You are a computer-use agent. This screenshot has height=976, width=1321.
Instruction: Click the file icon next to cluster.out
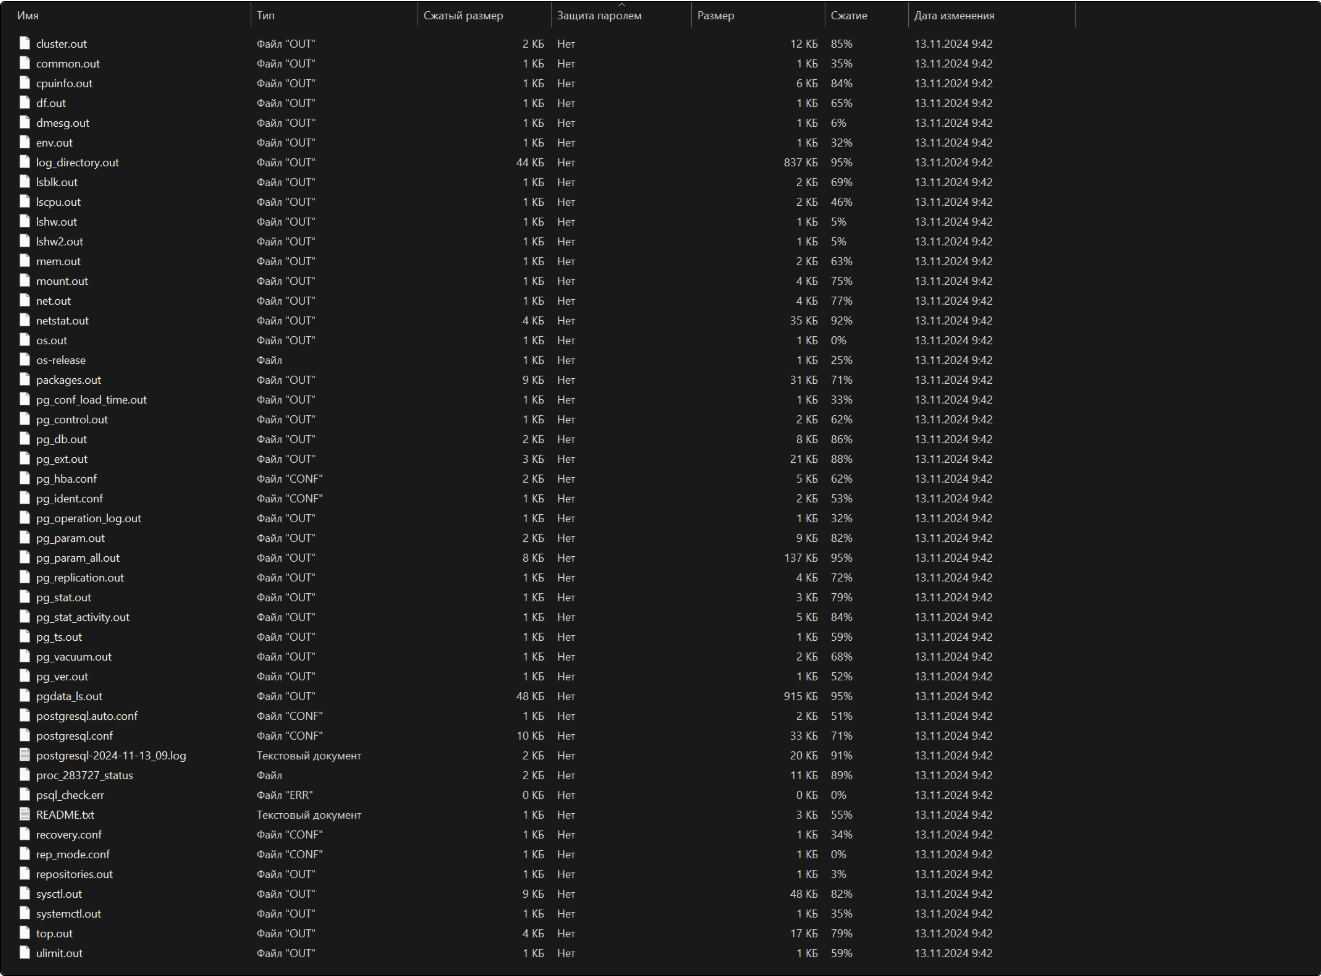click(25, 43)
